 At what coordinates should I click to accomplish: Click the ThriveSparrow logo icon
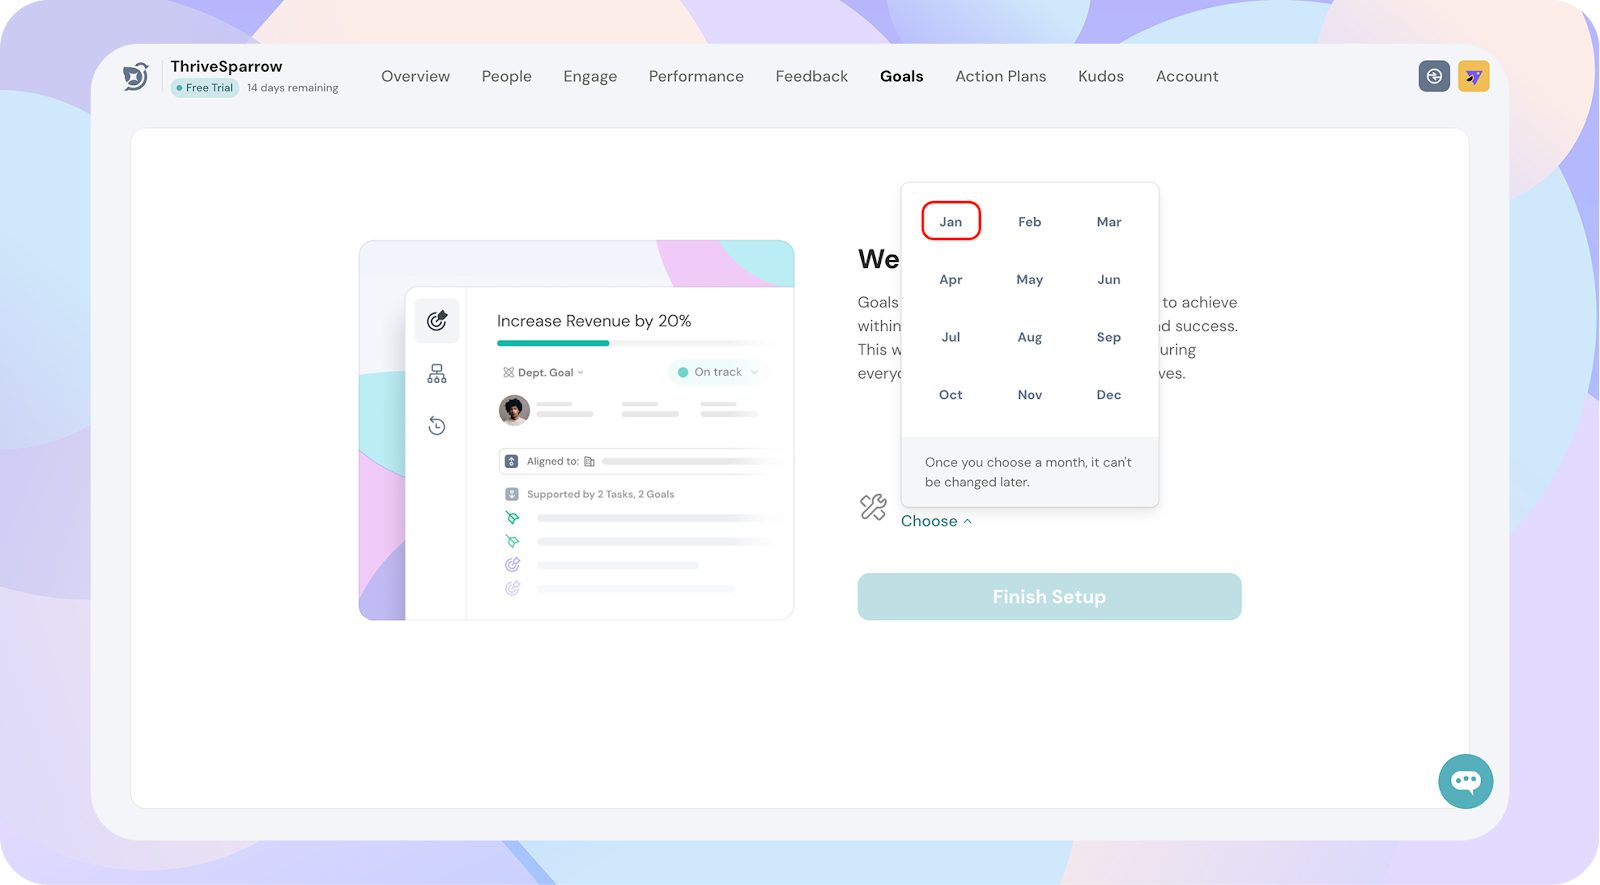[136, 76]
